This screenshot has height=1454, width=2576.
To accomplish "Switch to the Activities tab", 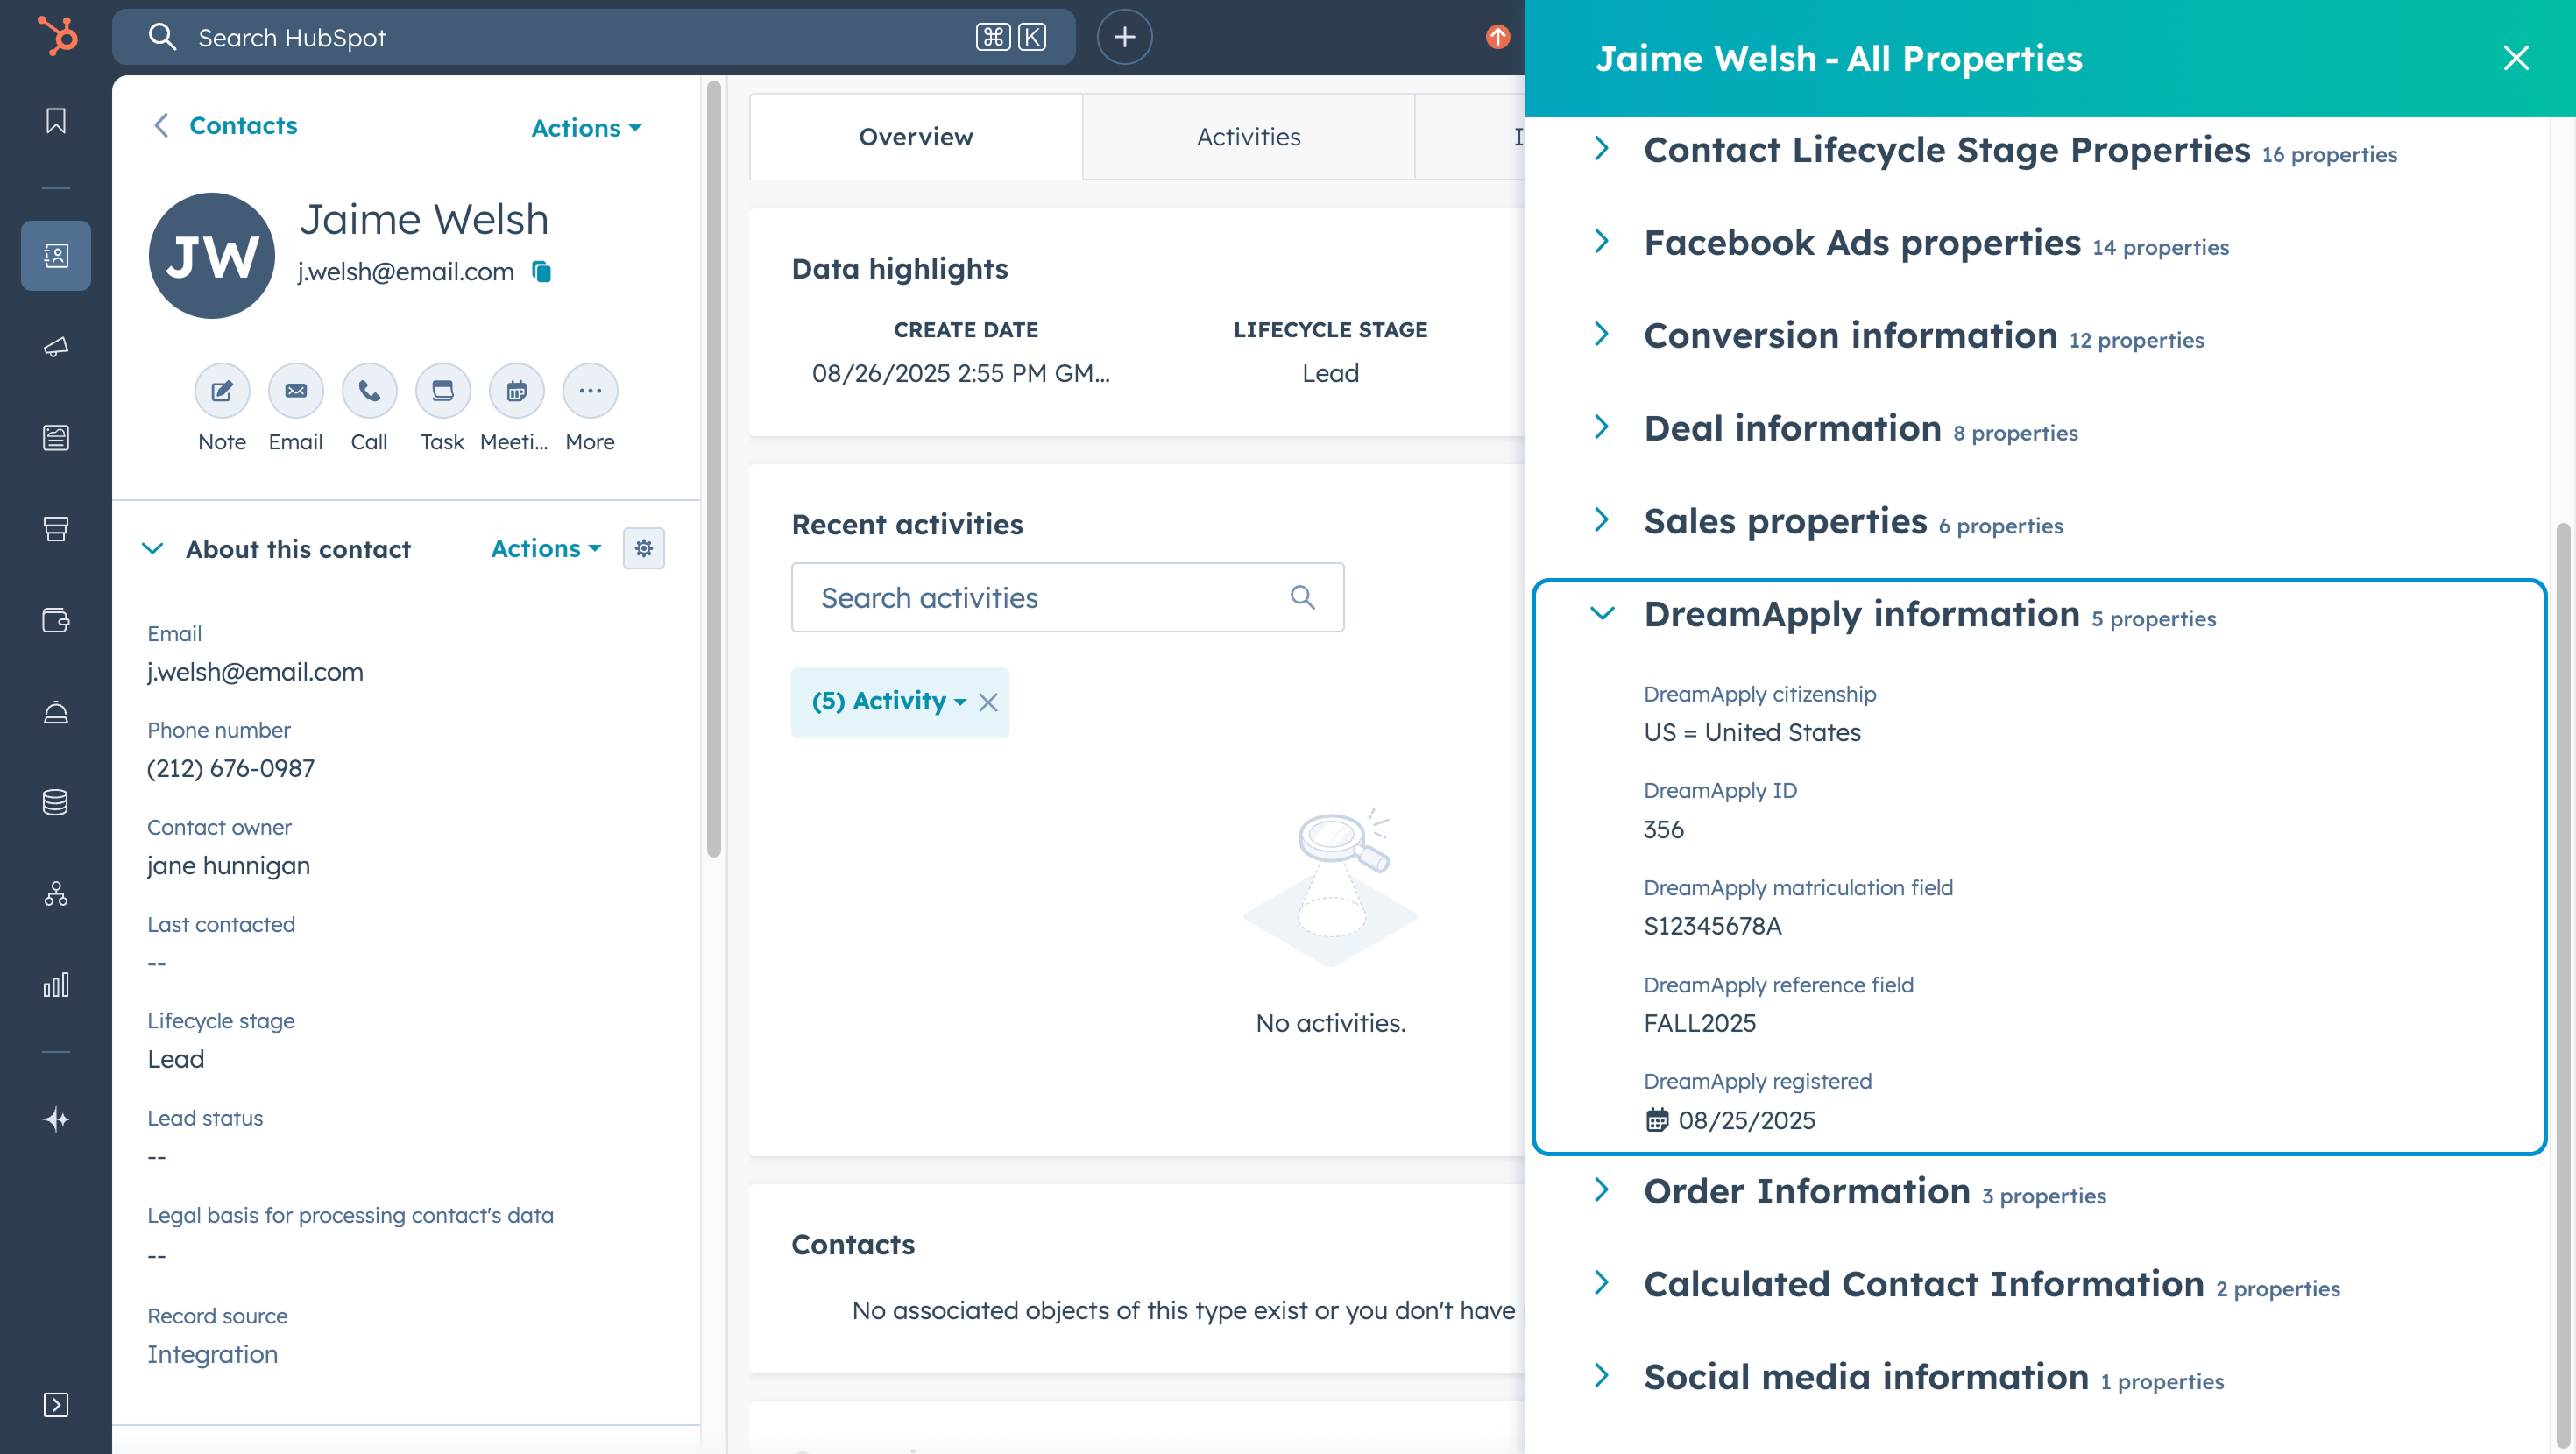I will [x=1249, y=137].
